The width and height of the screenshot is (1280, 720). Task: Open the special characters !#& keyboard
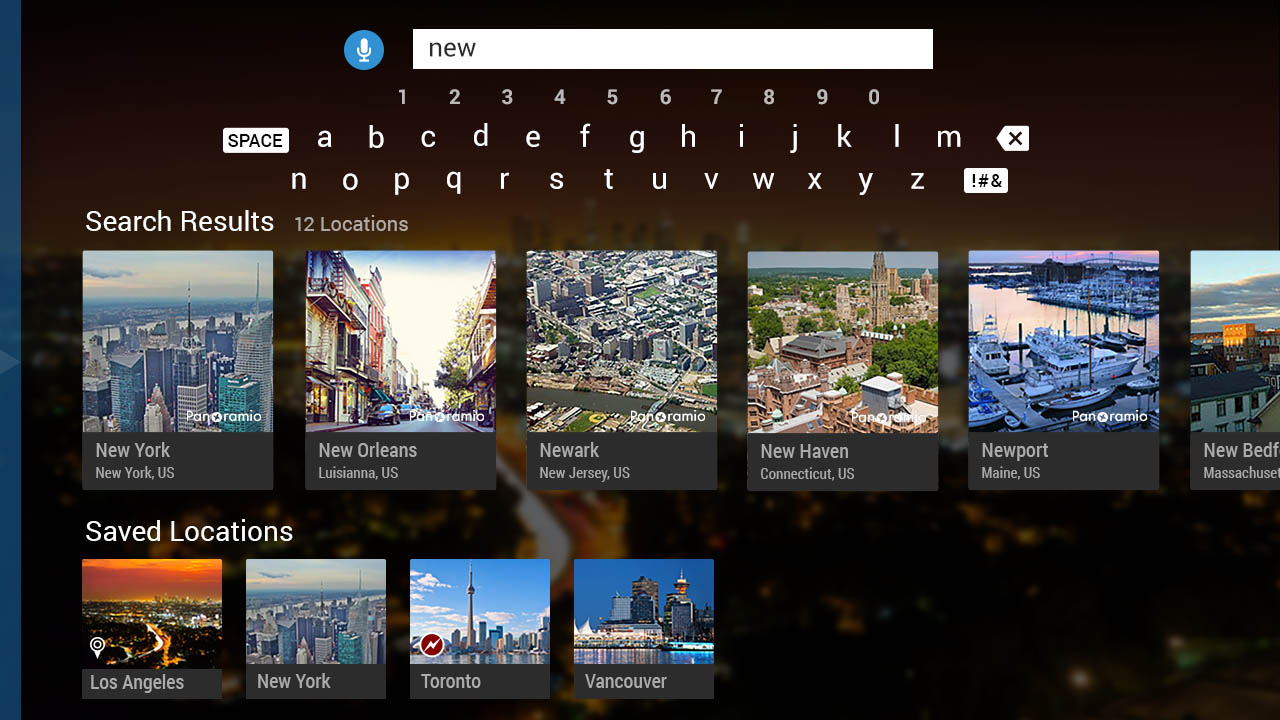point(986,181)
